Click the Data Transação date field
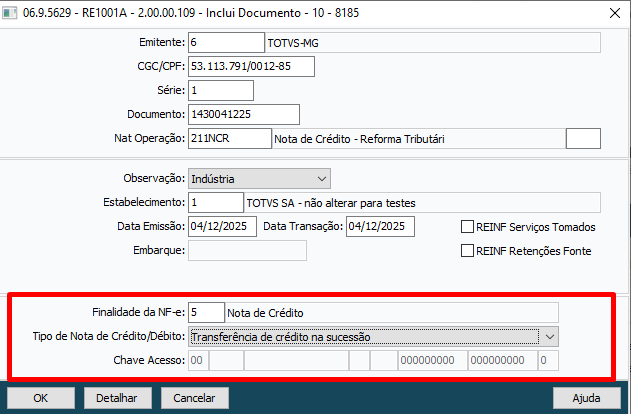Screen dimensions: 631x414 point(380,227)
